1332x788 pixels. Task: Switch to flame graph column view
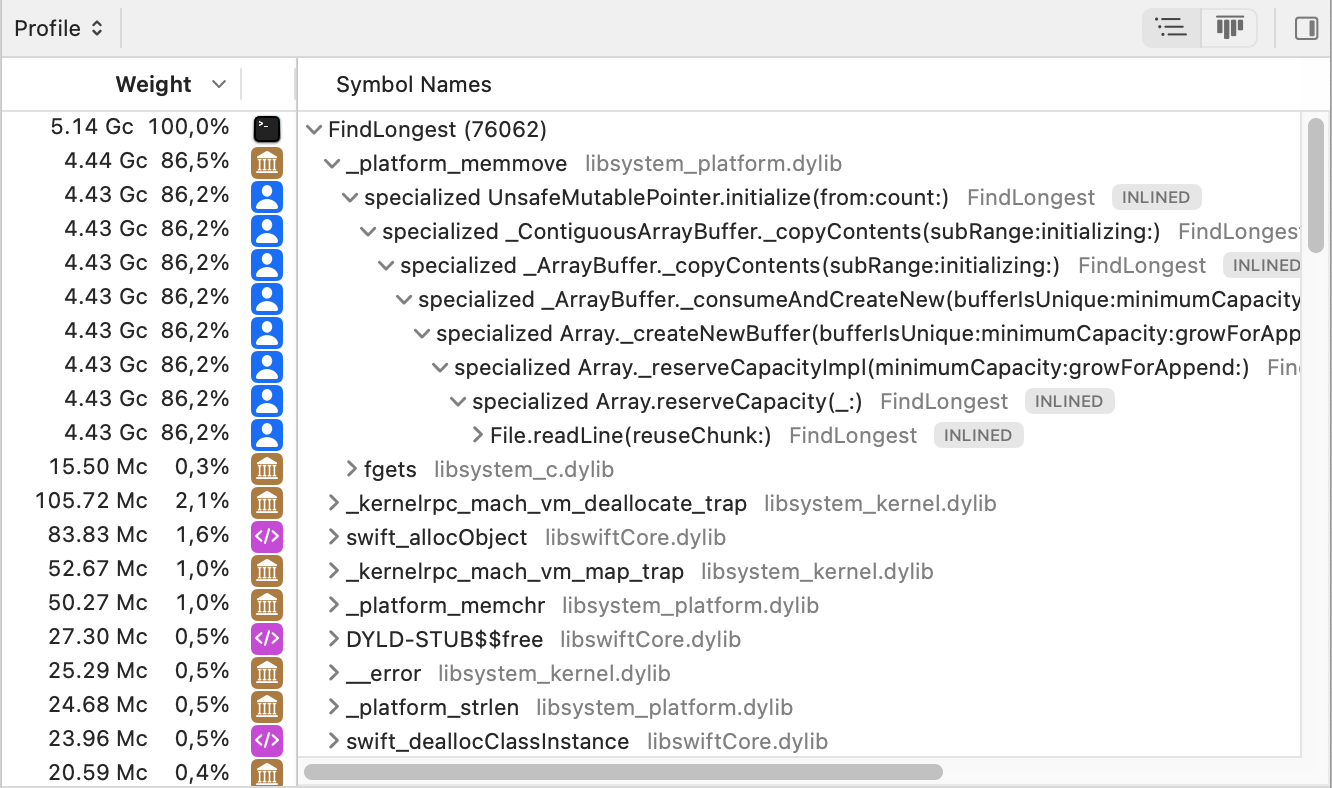(1229, 28)
